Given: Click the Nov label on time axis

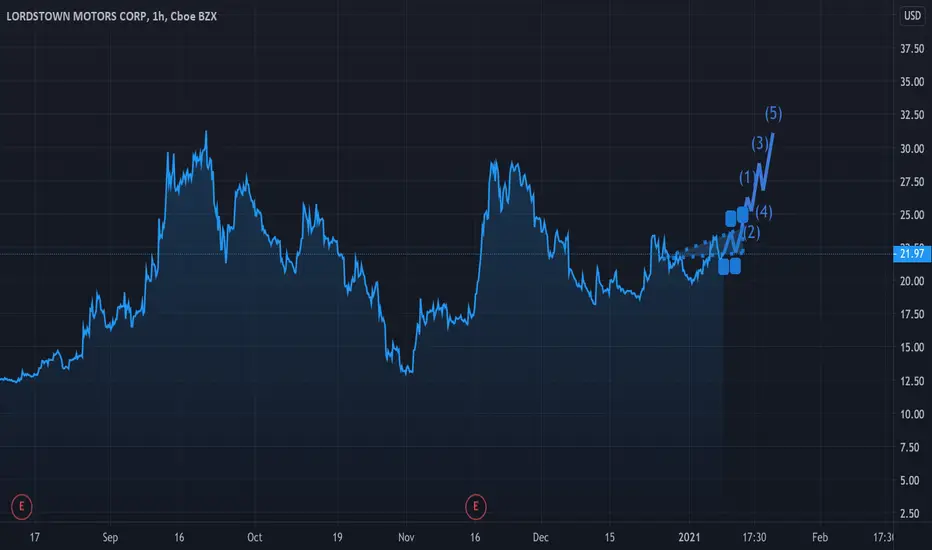Looking at the screenshot, I should click(x=406, y=538).
